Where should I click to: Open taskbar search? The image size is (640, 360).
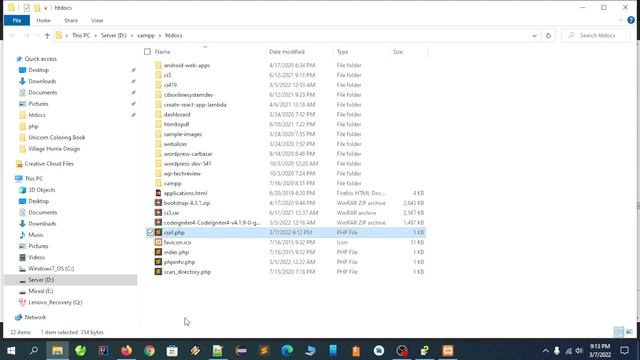[x=34, y=351]
